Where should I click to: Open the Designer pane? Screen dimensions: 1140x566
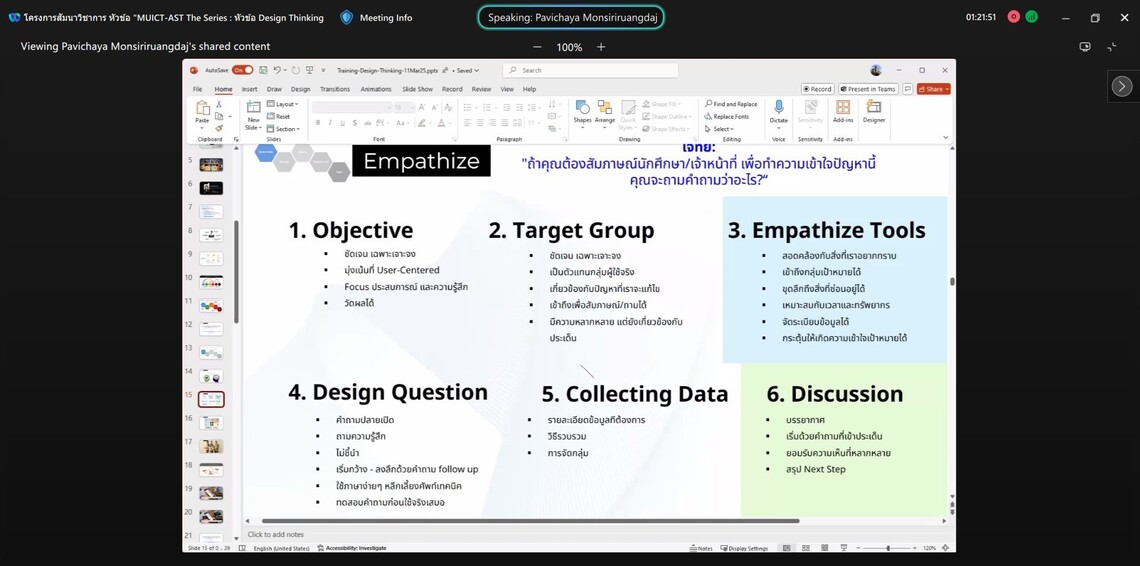click(x=874, y=110)
